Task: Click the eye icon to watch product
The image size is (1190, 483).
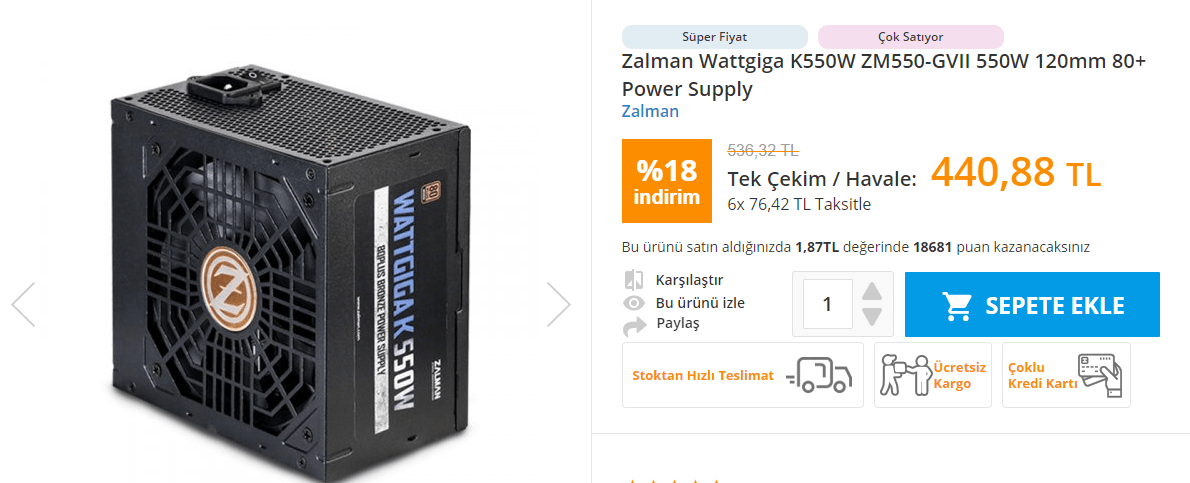Action: point(634,304)
